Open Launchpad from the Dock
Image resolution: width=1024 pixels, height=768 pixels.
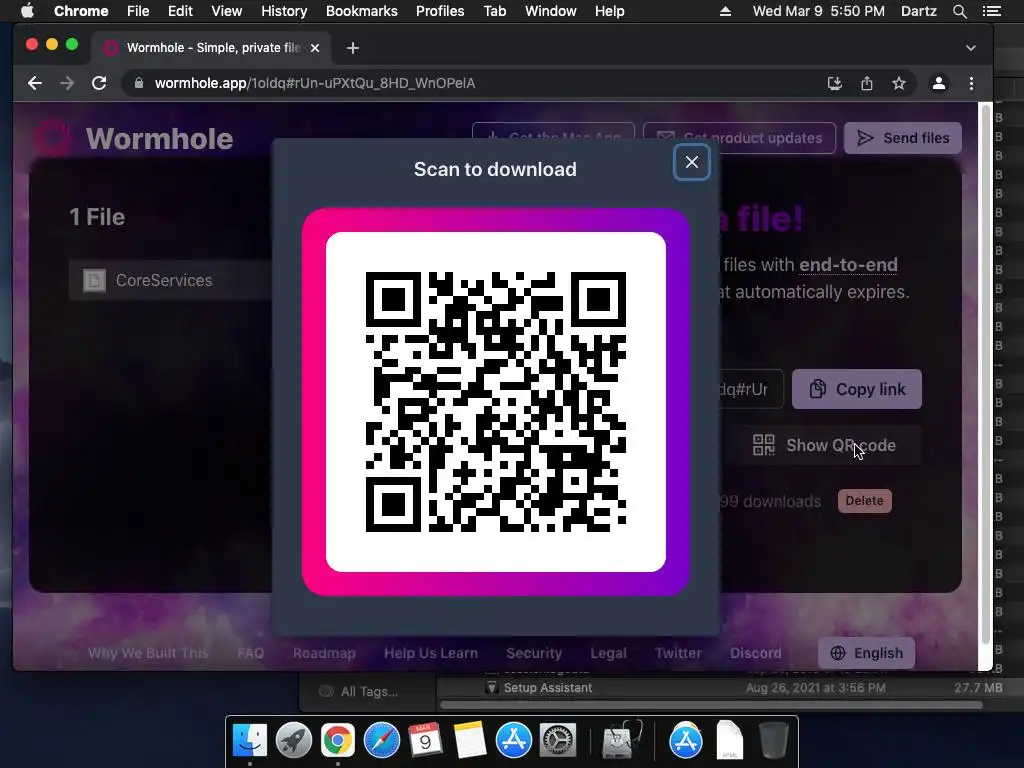point(294,740)
